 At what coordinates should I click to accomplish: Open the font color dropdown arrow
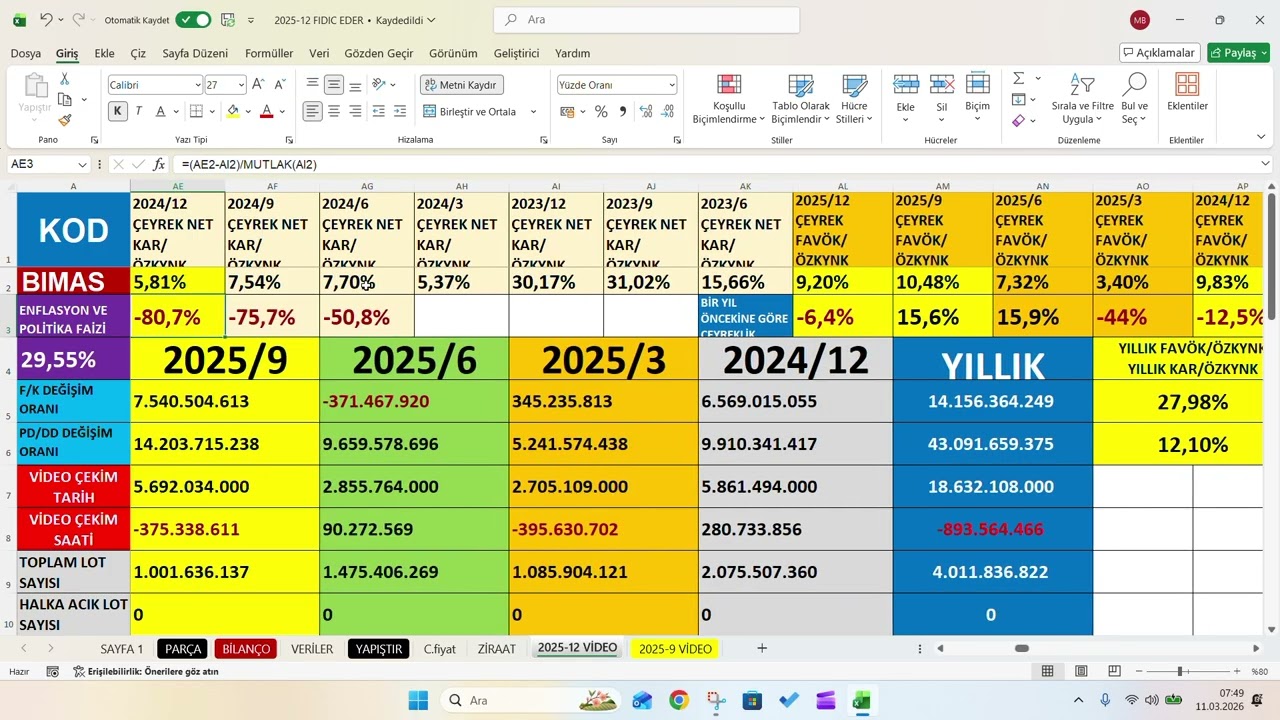coord(281,112)
